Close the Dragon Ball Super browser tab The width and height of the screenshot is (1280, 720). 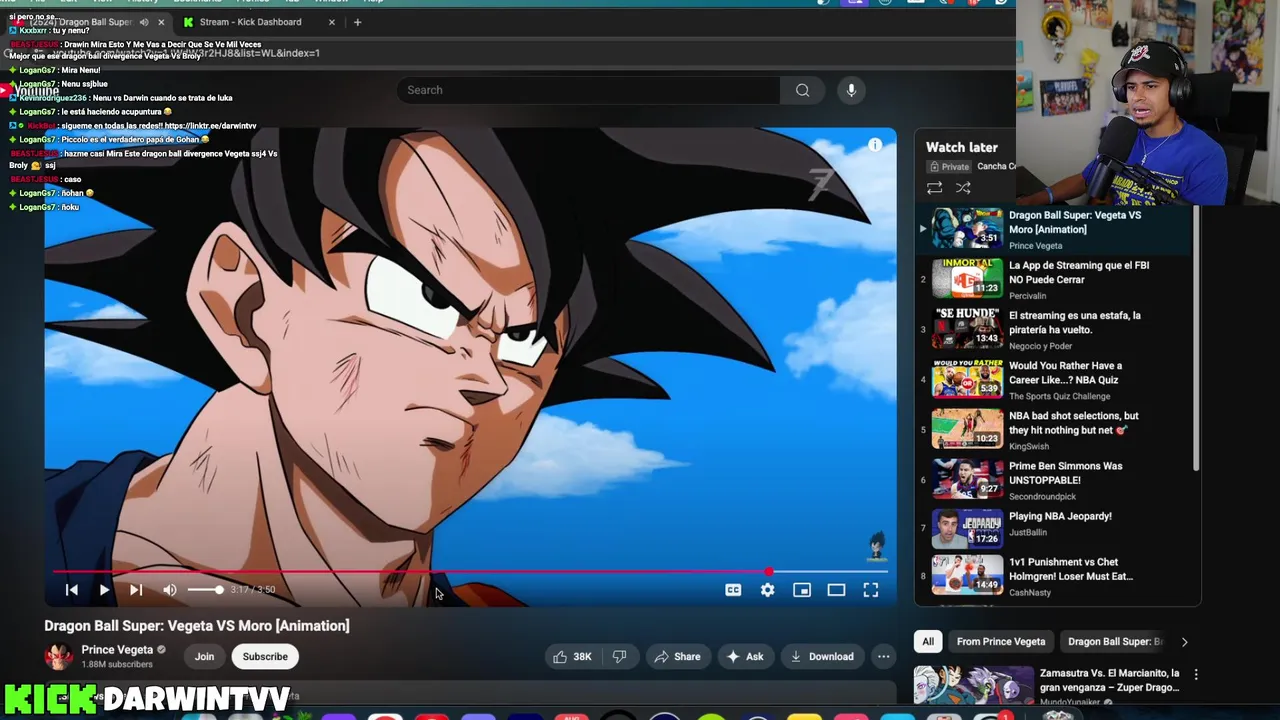click(x=161, y=22)
